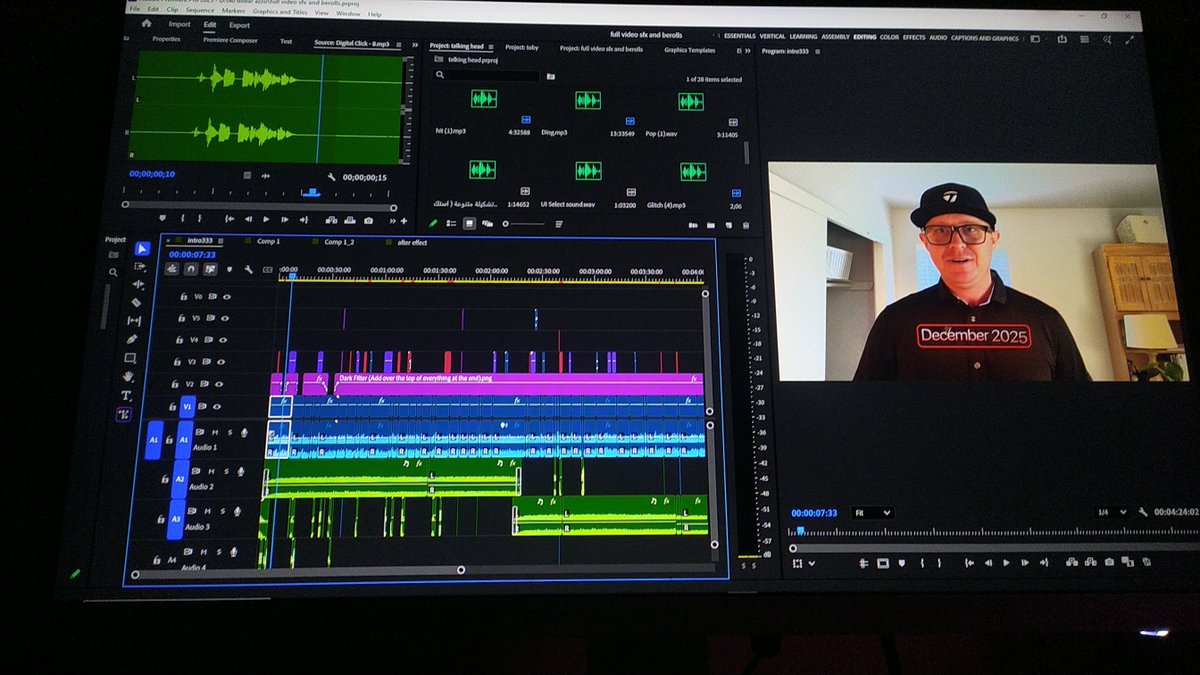
Task: Toggle V1 track targeting button
Action: (x=186, y=406)
